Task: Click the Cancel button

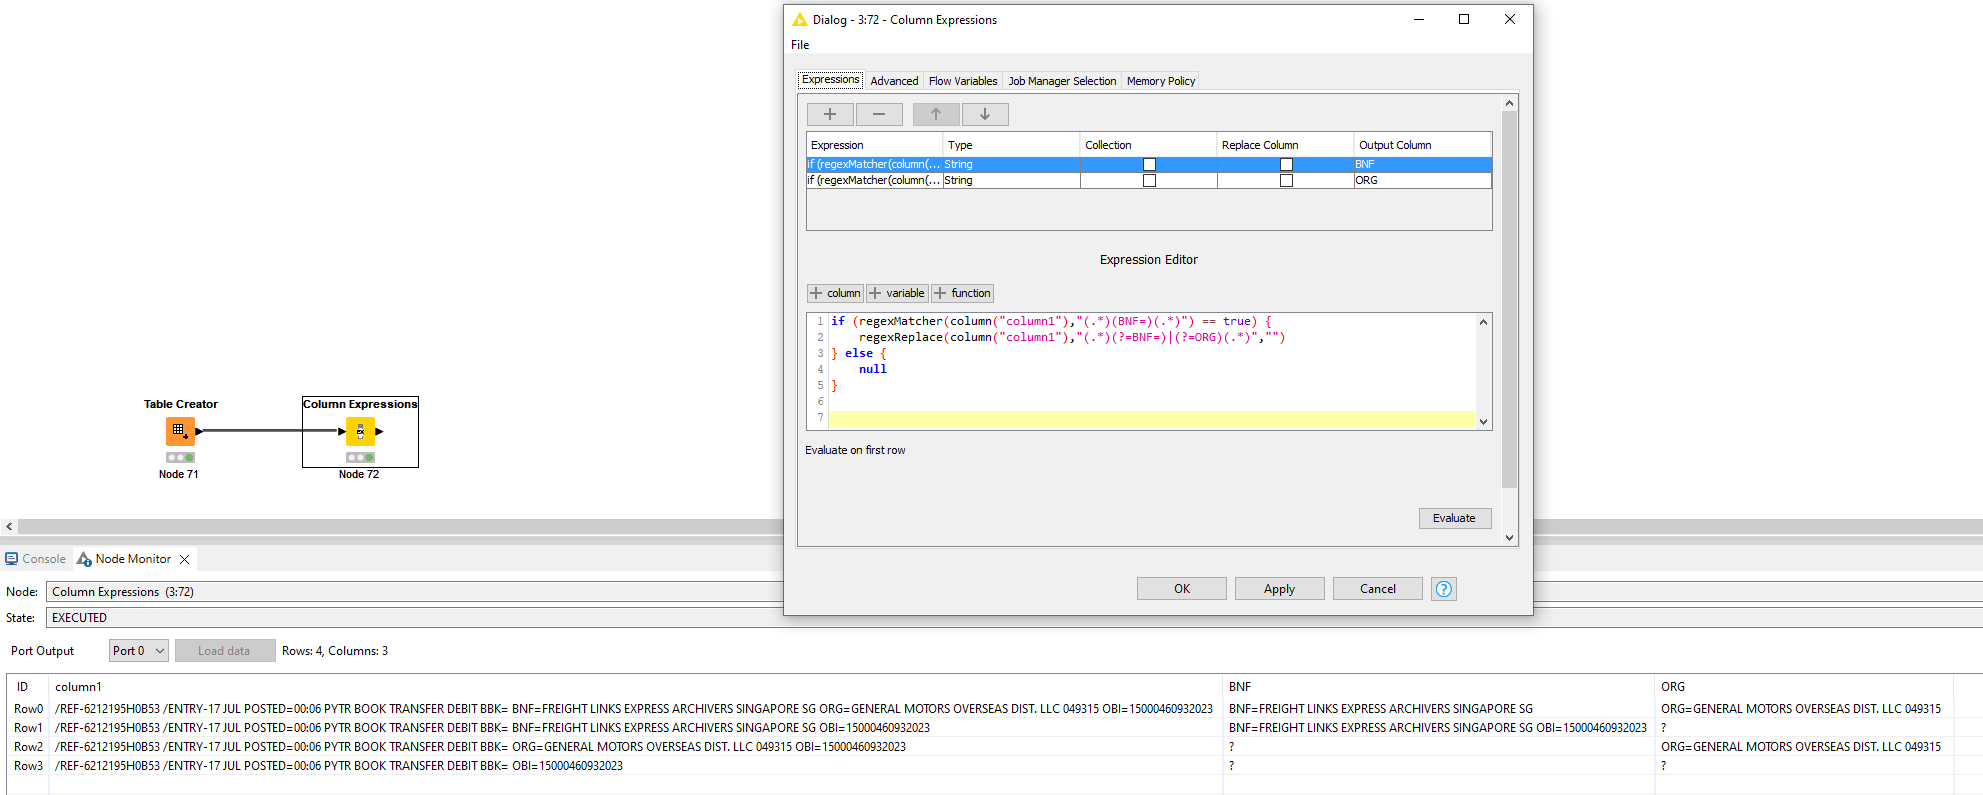Action: [1378, 589]
